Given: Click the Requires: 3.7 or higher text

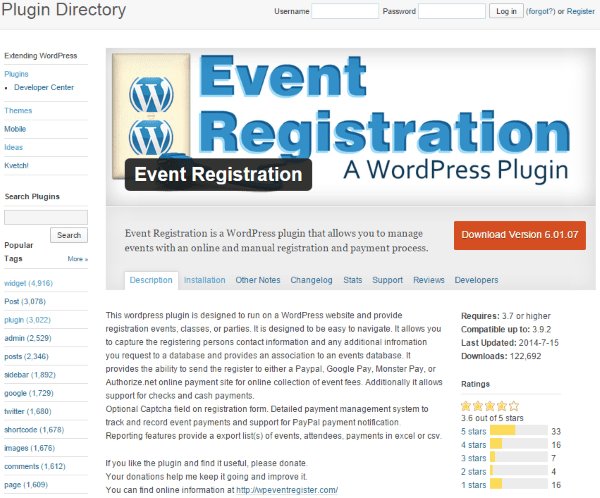Looking at the screenshot, I should pyautogui.click(x=505, y=316).
